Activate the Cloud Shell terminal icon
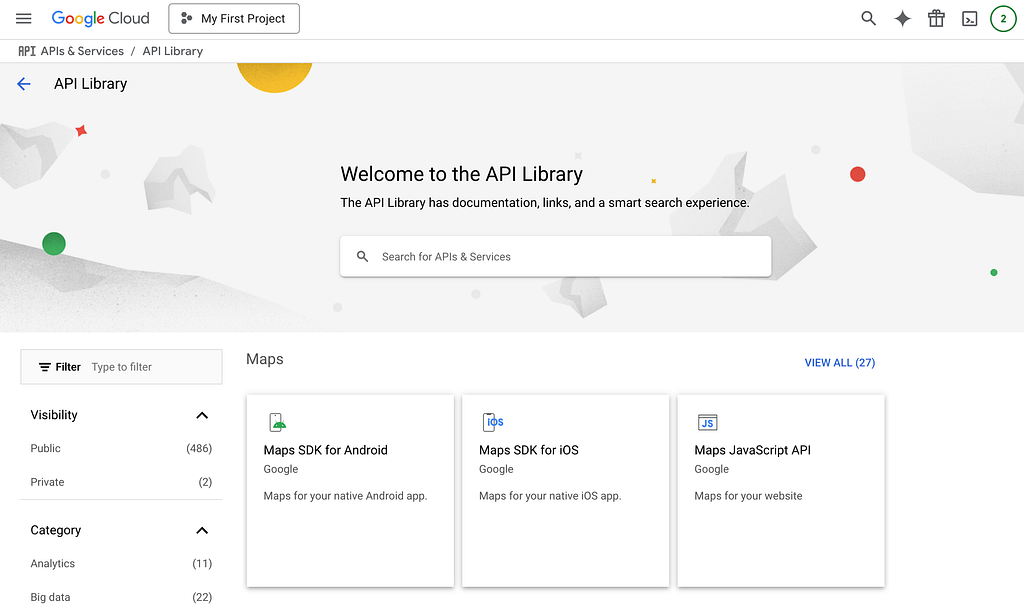 pyautogui.click(x=969, y=18)
